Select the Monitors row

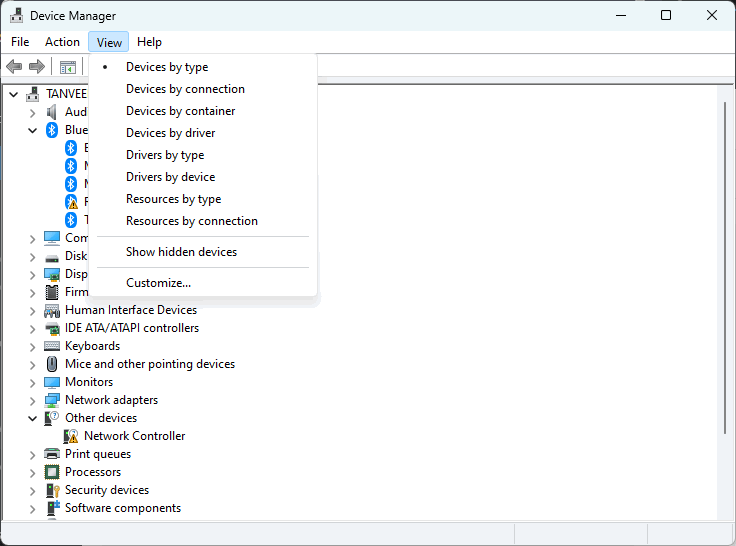[89, 382]
